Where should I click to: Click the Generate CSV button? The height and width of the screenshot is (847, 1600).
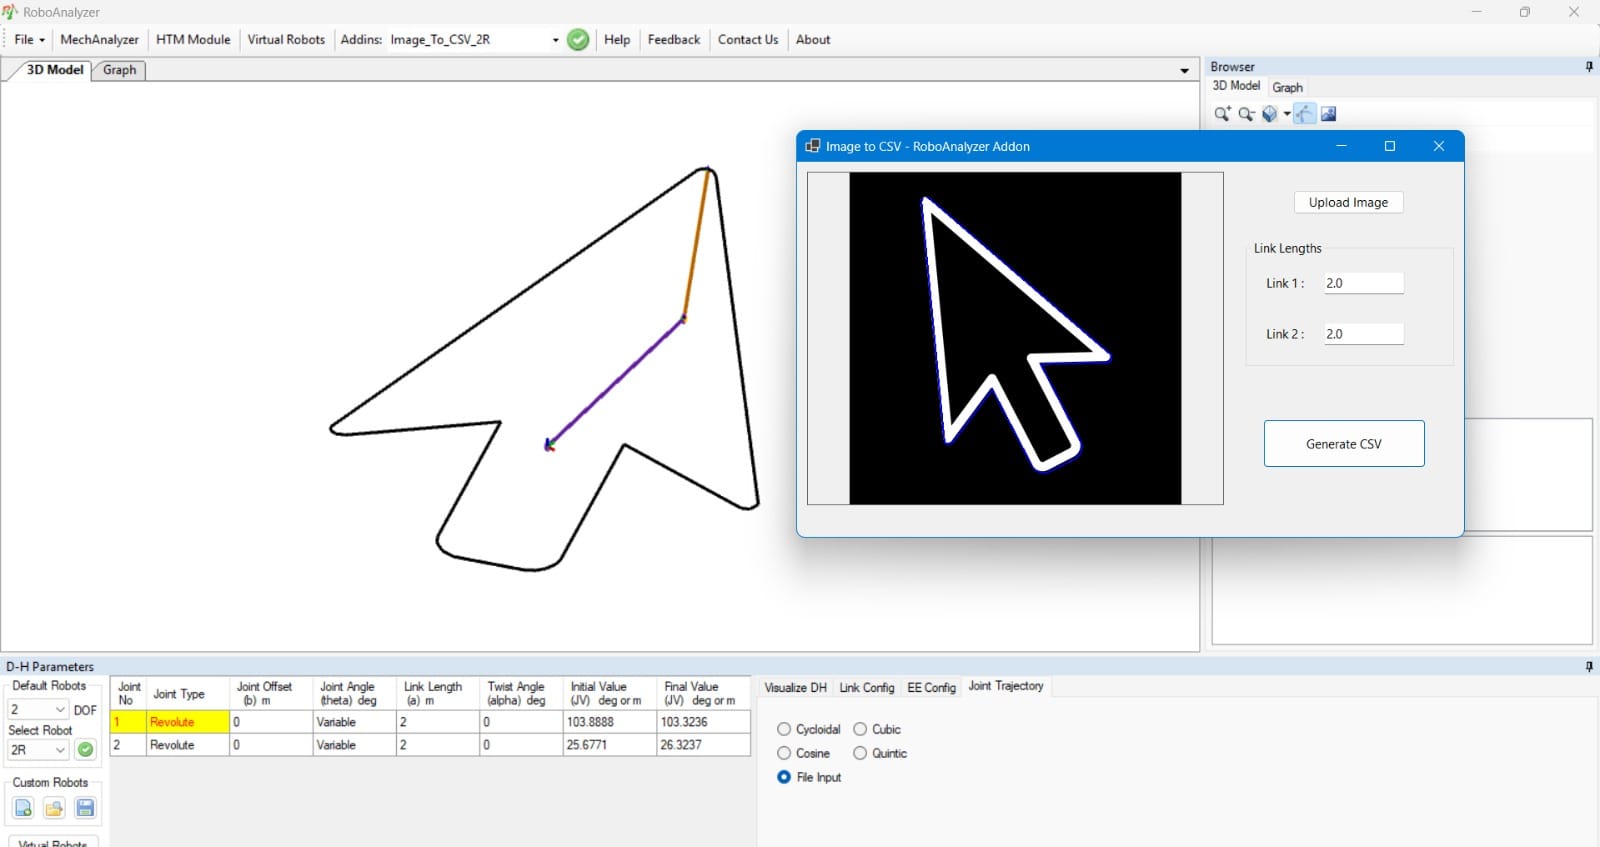coord(1344,444)
